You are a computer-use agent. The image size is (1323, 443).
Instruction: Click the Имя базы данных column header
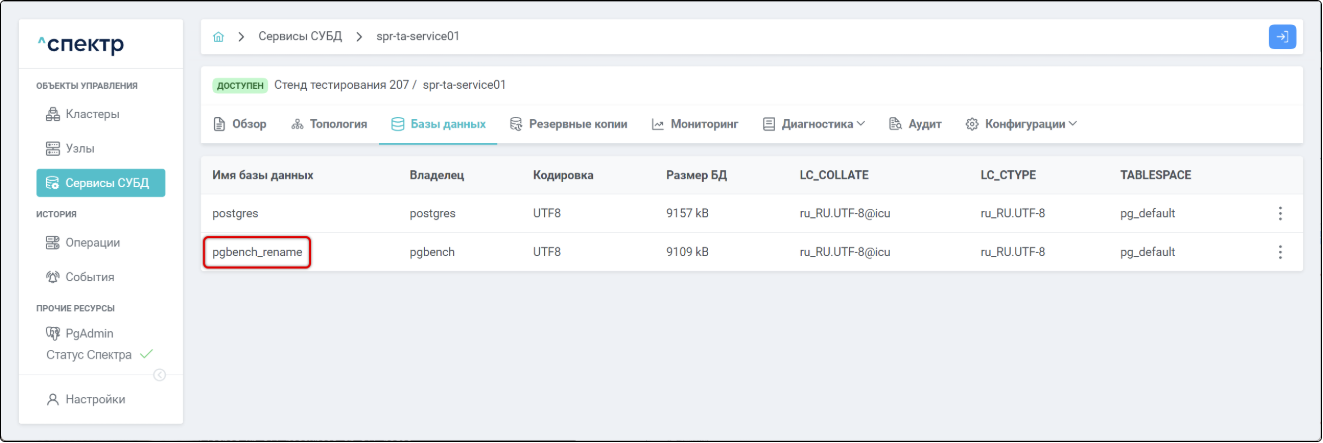tap(263, 175)
